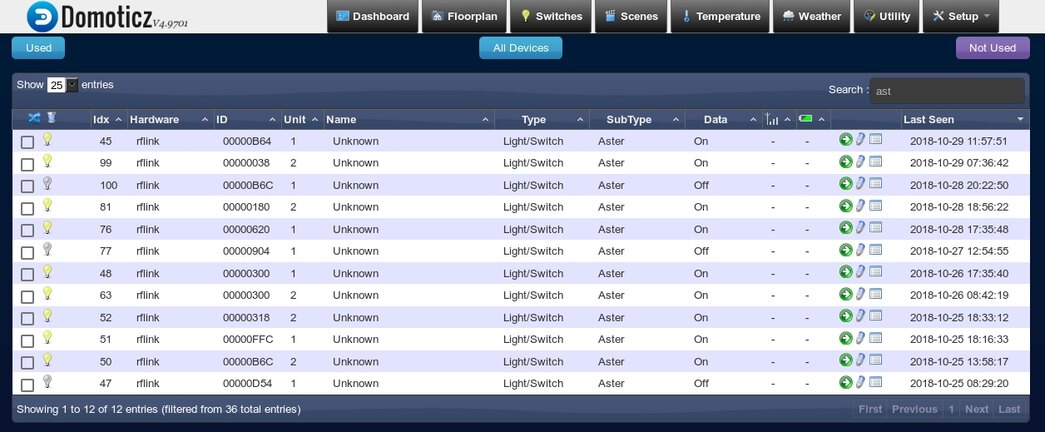The width and height of the screenshot is (1045, 432).
Task: Select the checkbox for device Idx 76
Action: click(28, 230)
